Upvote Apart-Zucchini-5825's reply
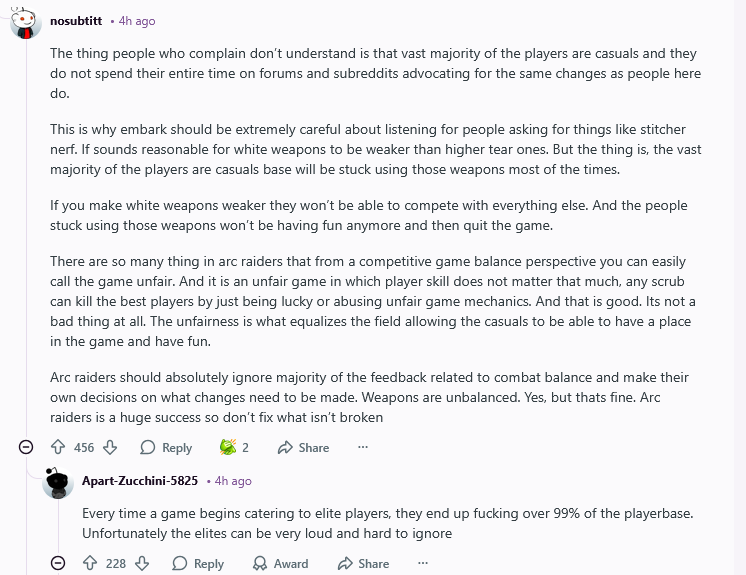 [90, 563]
